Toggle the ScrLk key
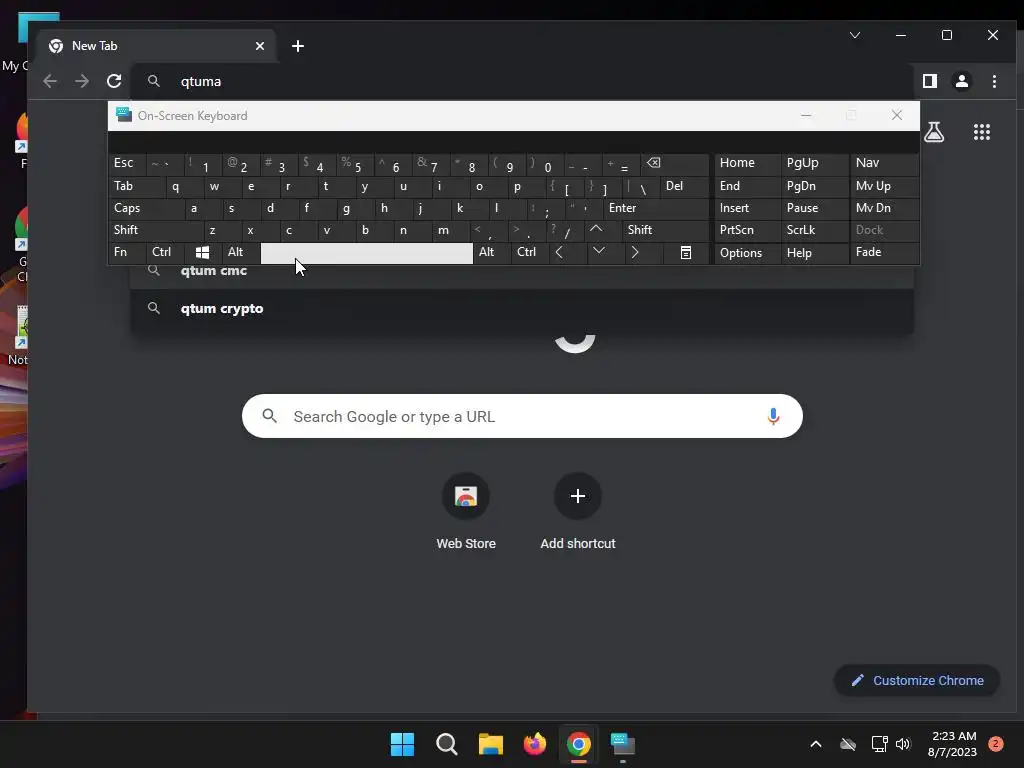Viewport: 1024px width, 768px height. (814, 230)
